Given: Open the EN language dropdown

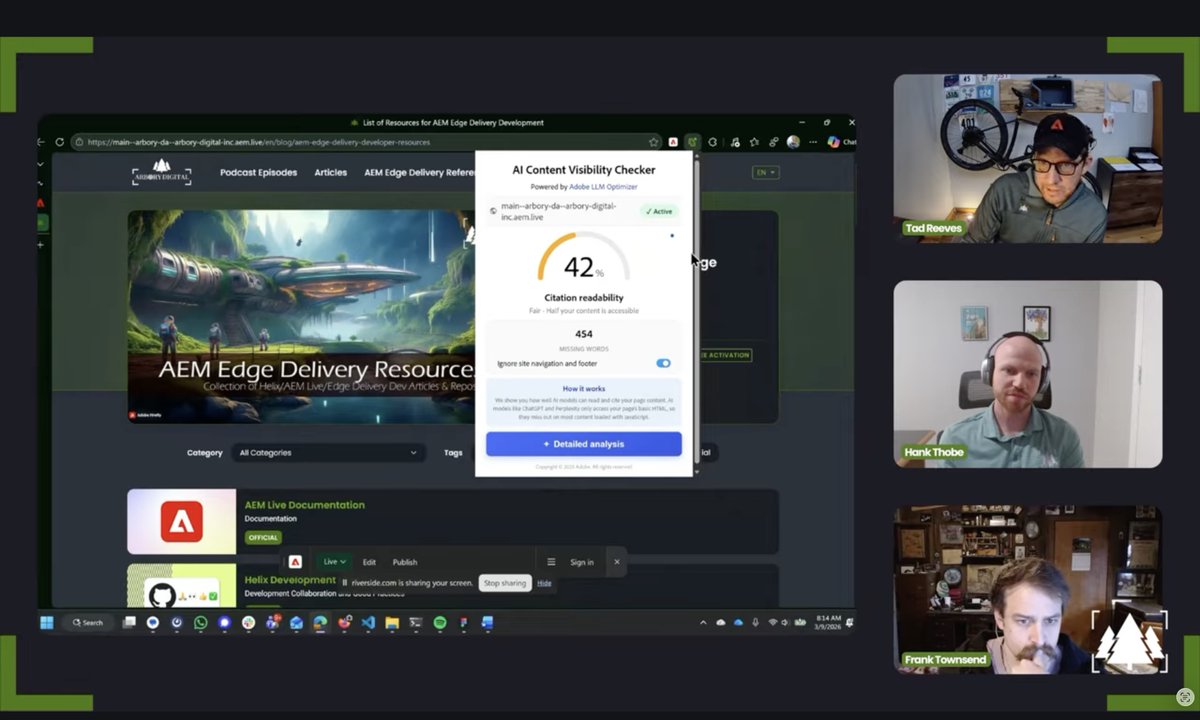Looking at the screenshot, I should tap(765, 172).
